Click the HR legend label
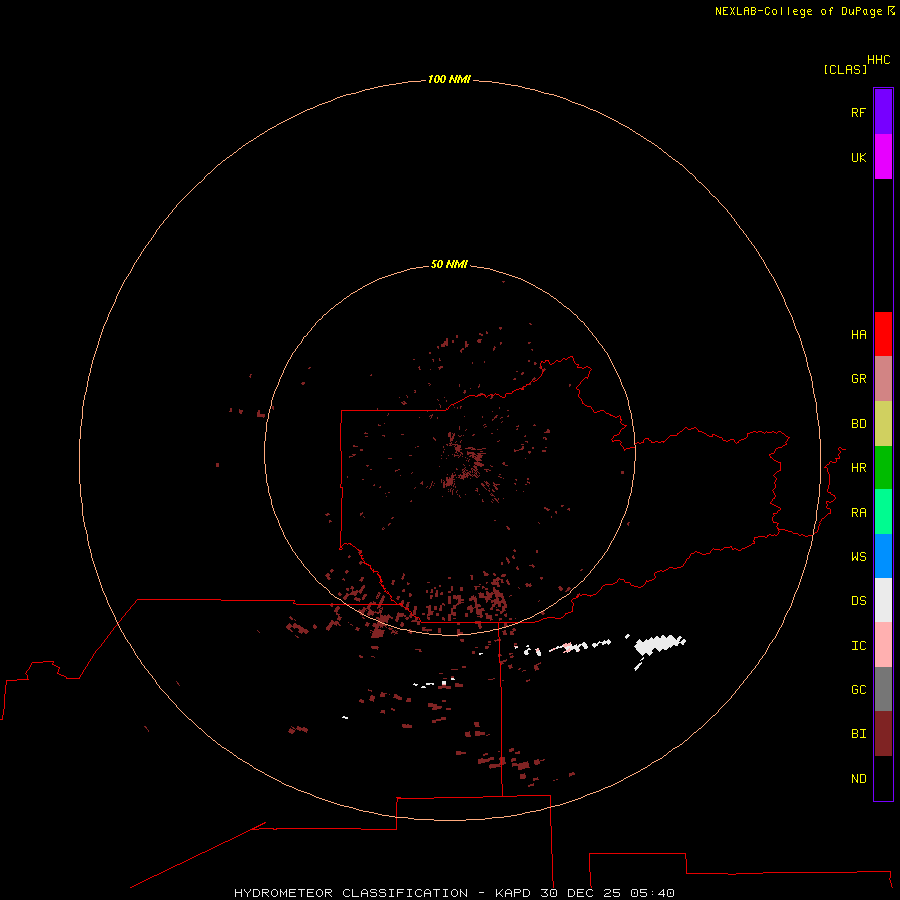The height and width of the screenshot is (900, 900). 858,468
